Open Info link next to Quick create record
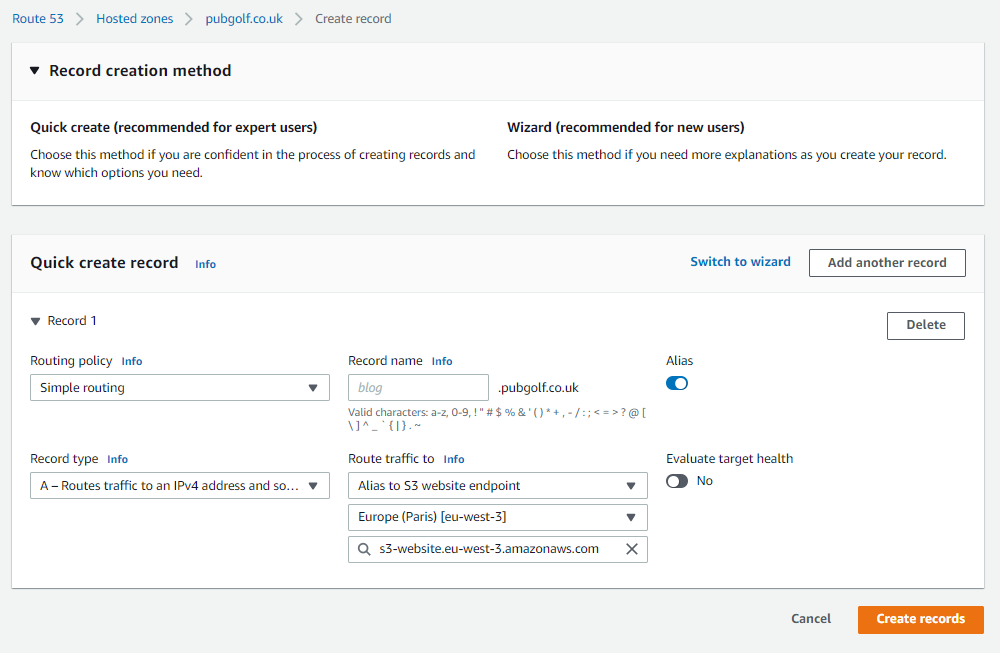The image size is (1000, 653). 205,264
